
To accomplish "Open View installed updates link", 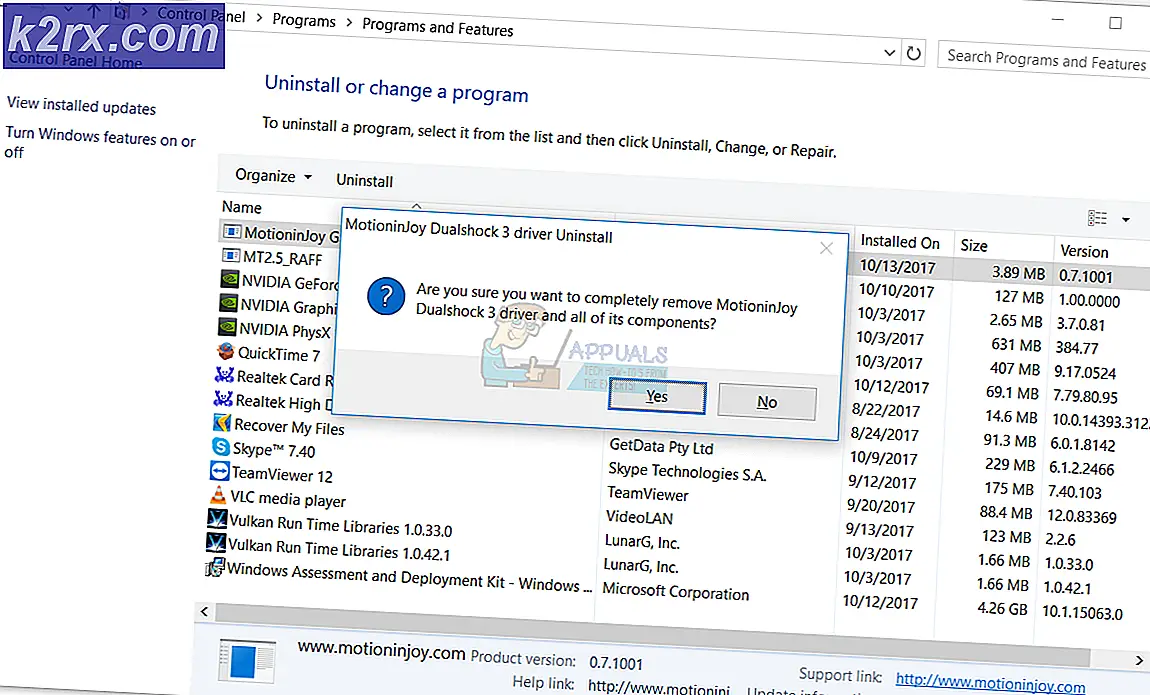I will 81,106.
